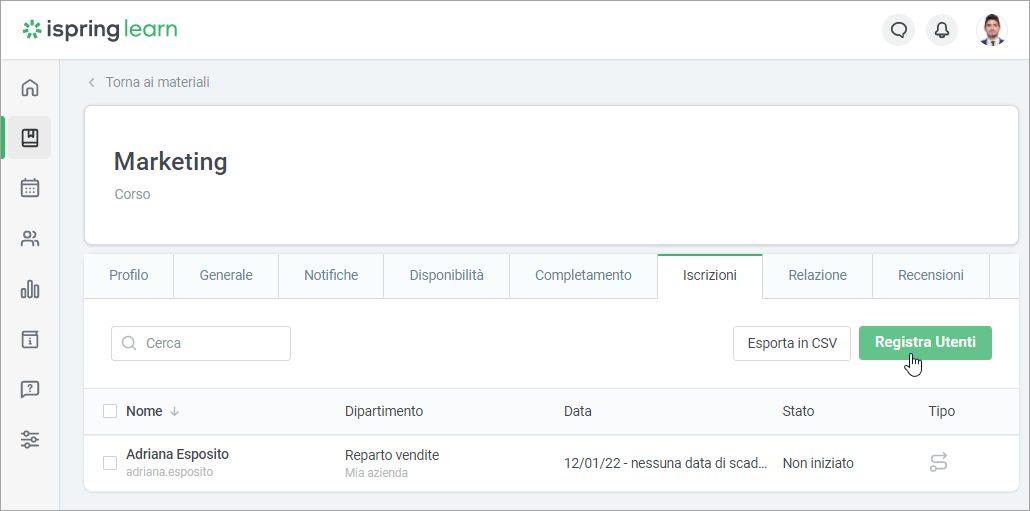Sort by Nome using the arrow
Viewport: 1030px width, 511px height.
coord(175,411)
